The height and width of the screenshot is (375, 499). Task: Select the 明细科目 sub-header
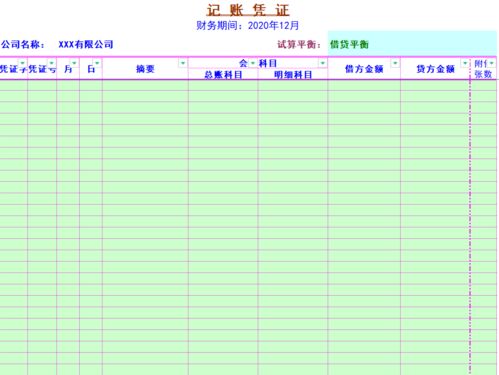tap(293, 75)
